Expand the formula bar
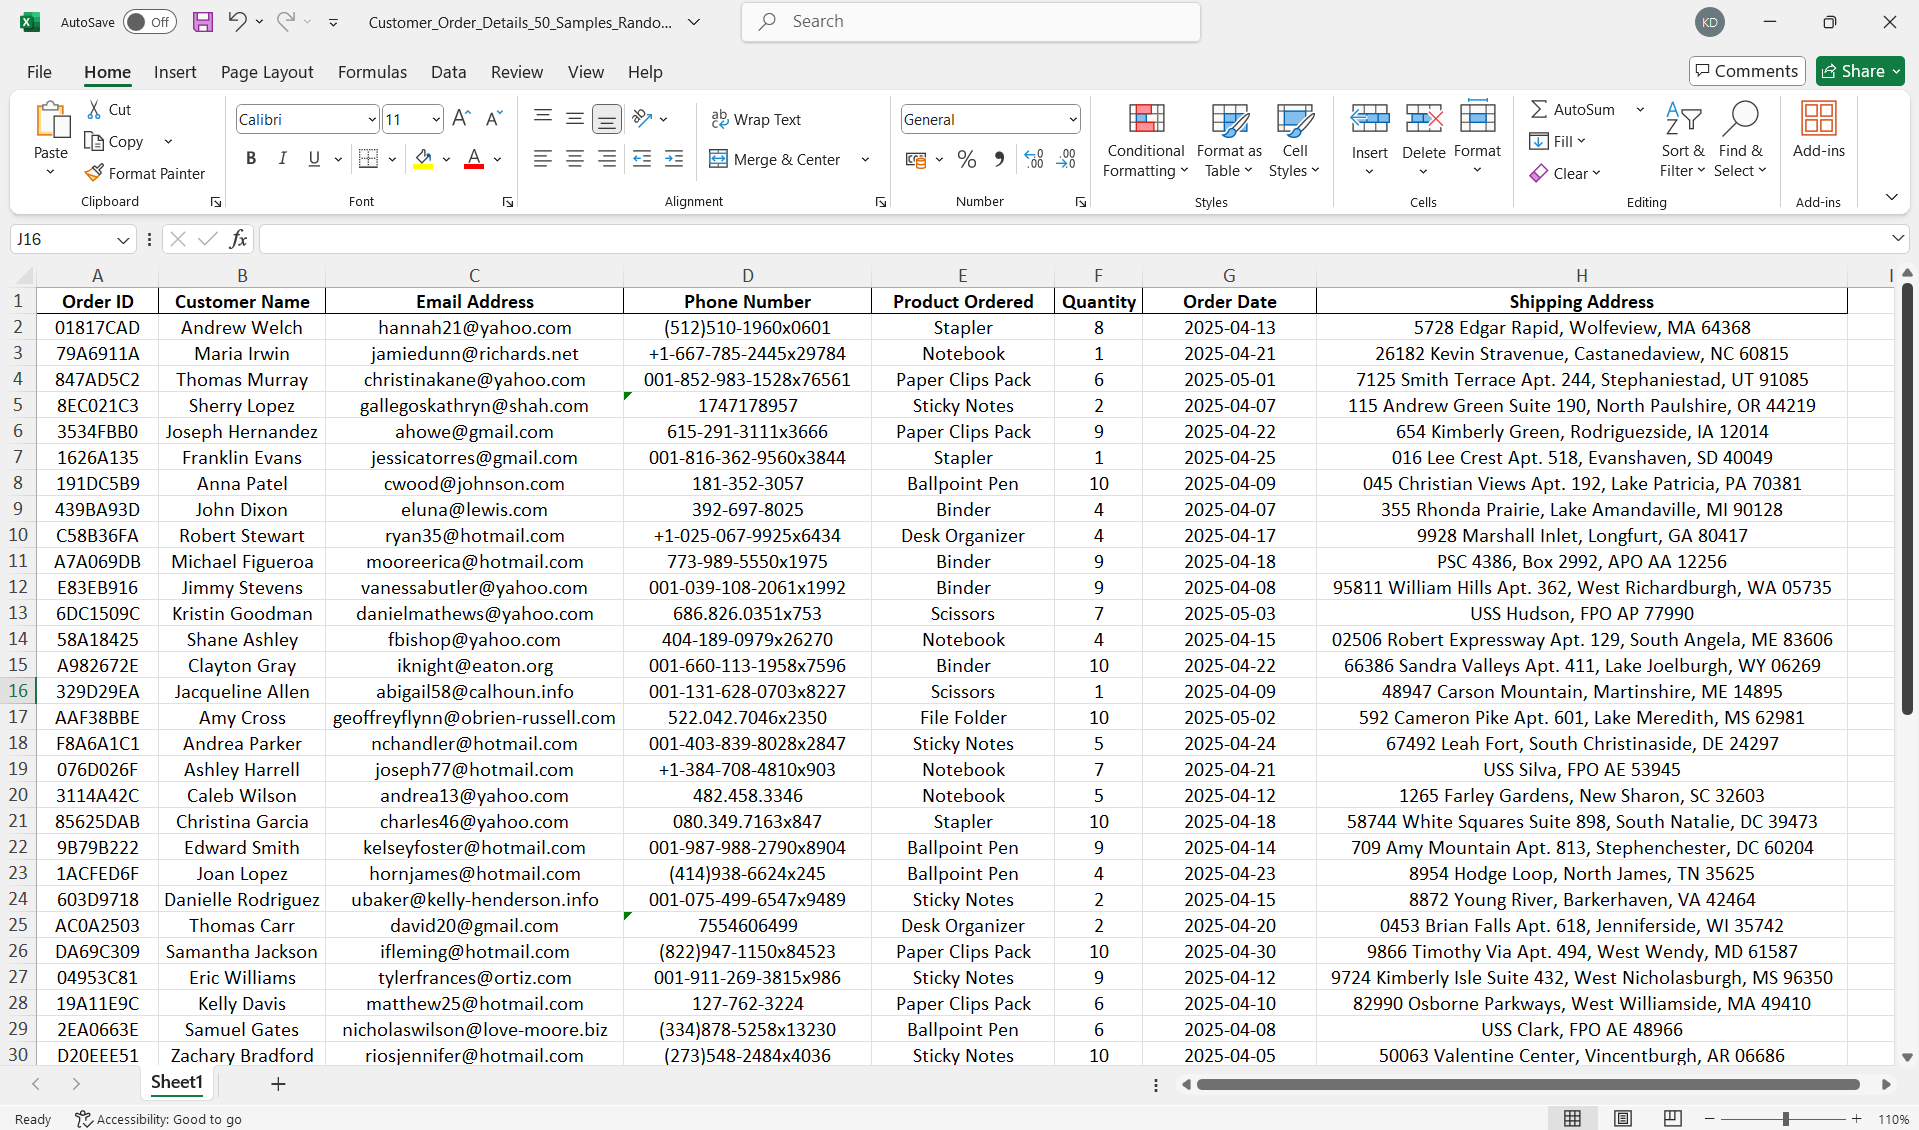Viewport: 1919px width, 1130px height. pyautogui.click(x=1897, y=238)
